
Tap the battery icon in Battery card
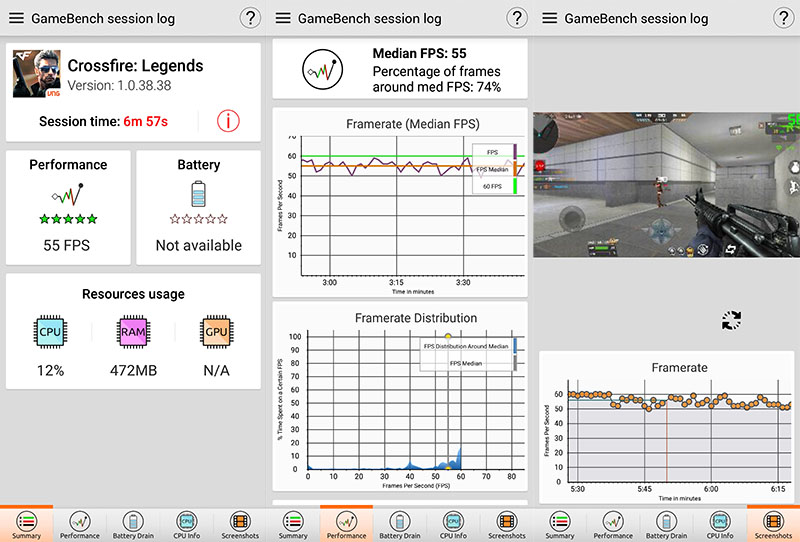198,194
